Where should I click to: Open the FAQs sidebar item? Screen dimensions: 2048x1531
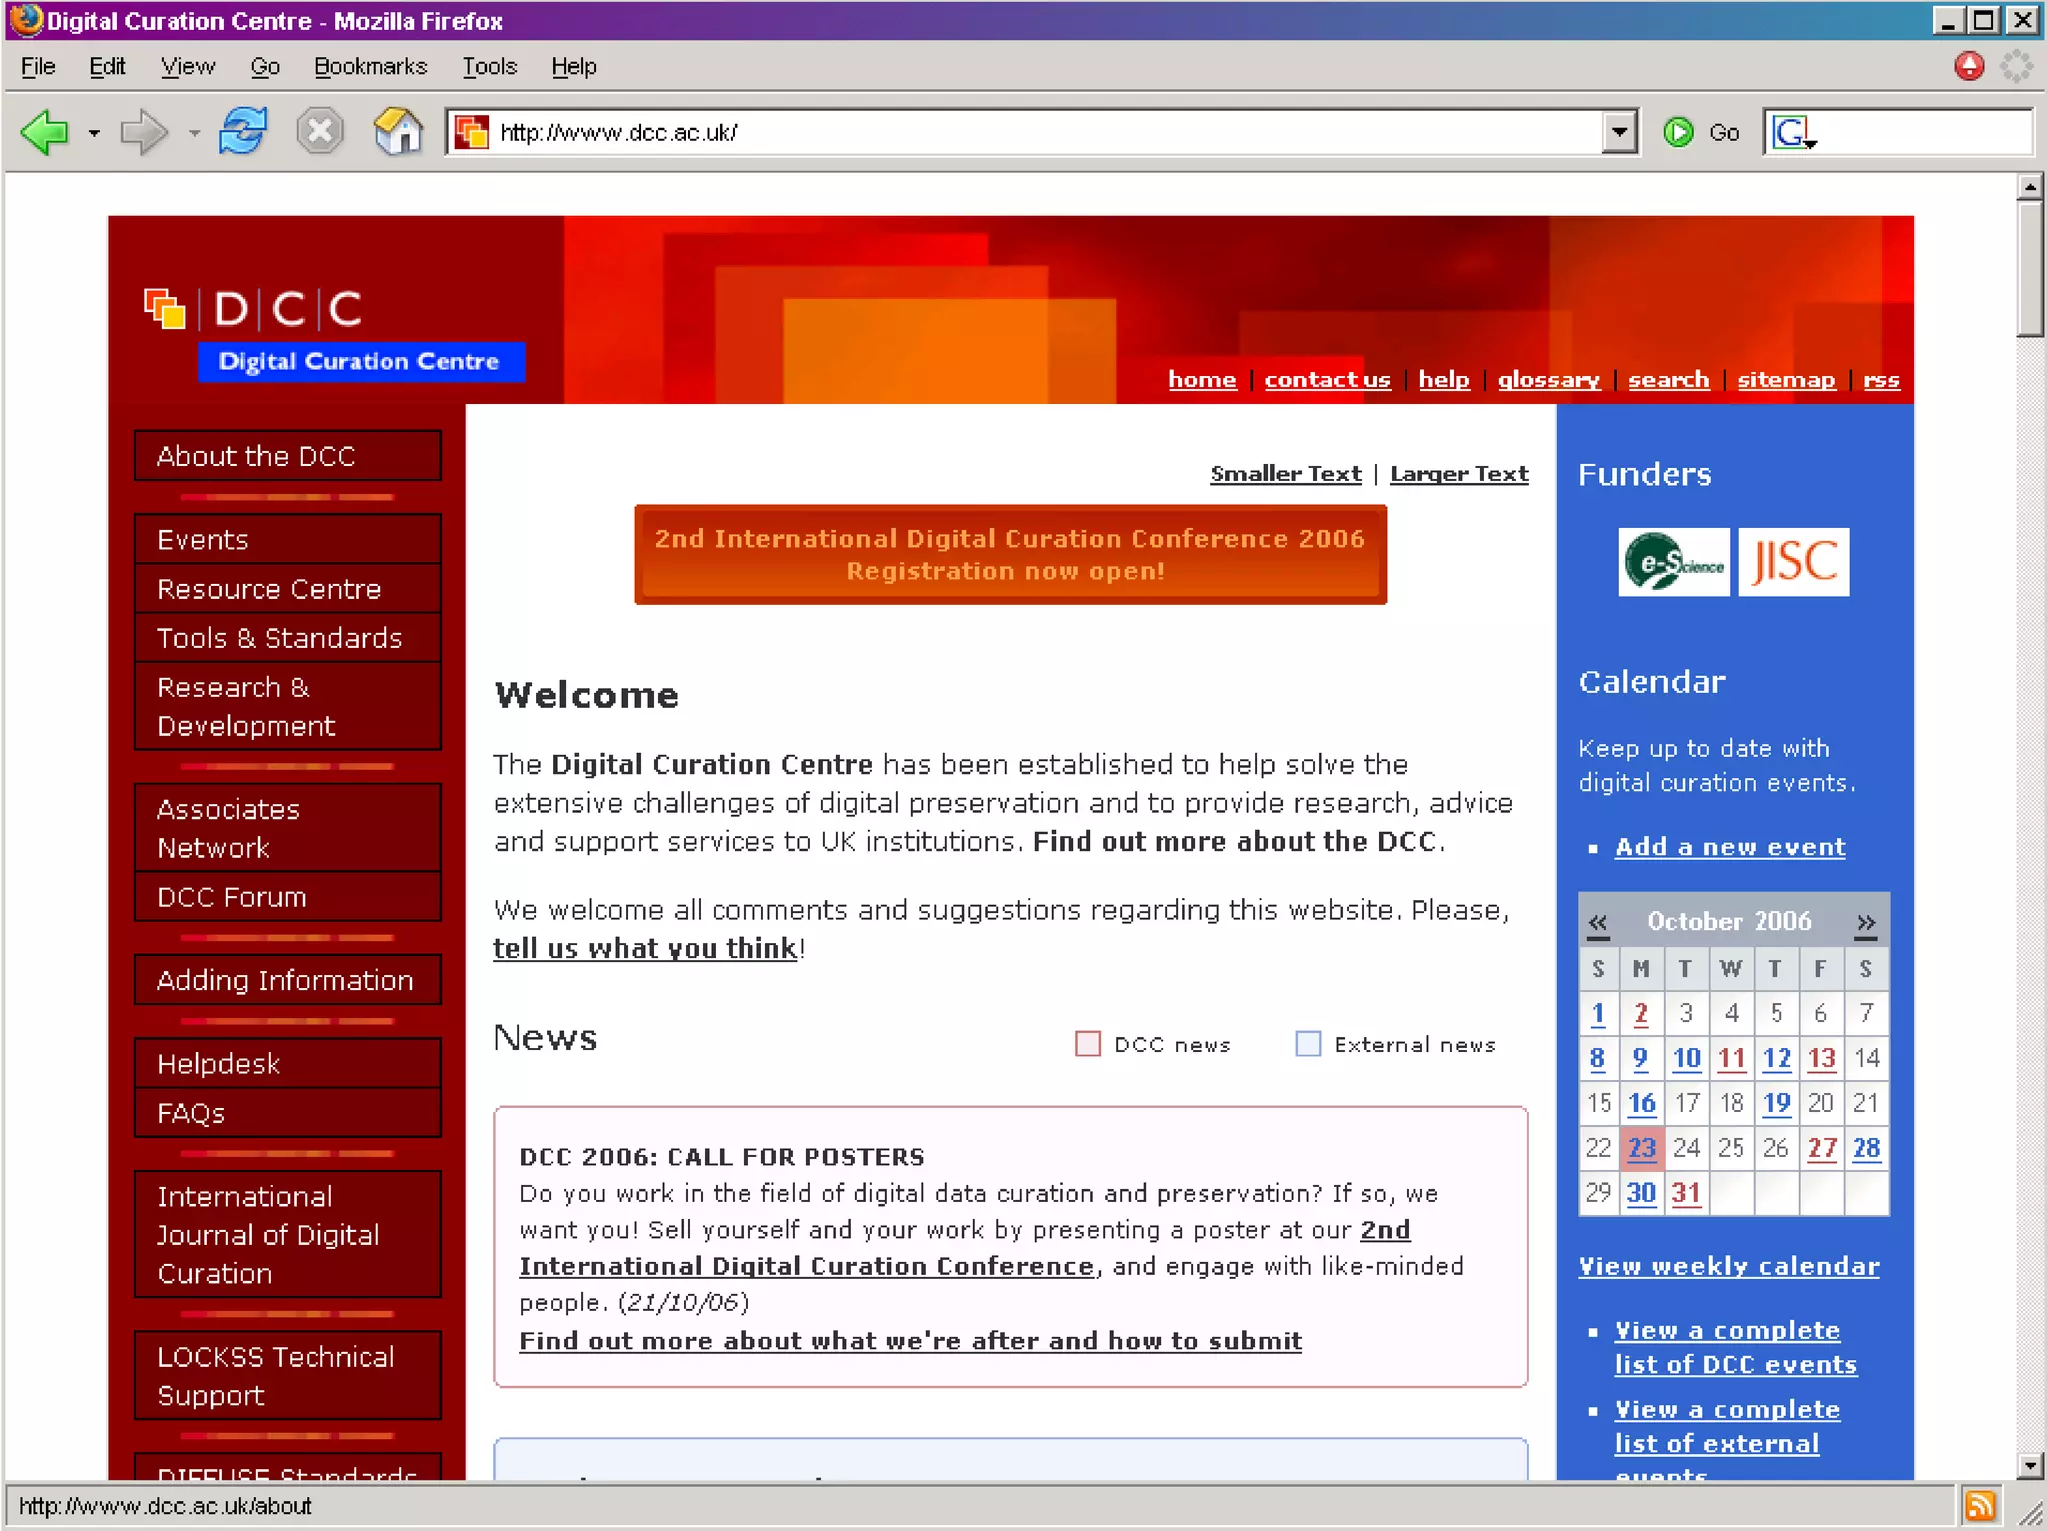288,1112
